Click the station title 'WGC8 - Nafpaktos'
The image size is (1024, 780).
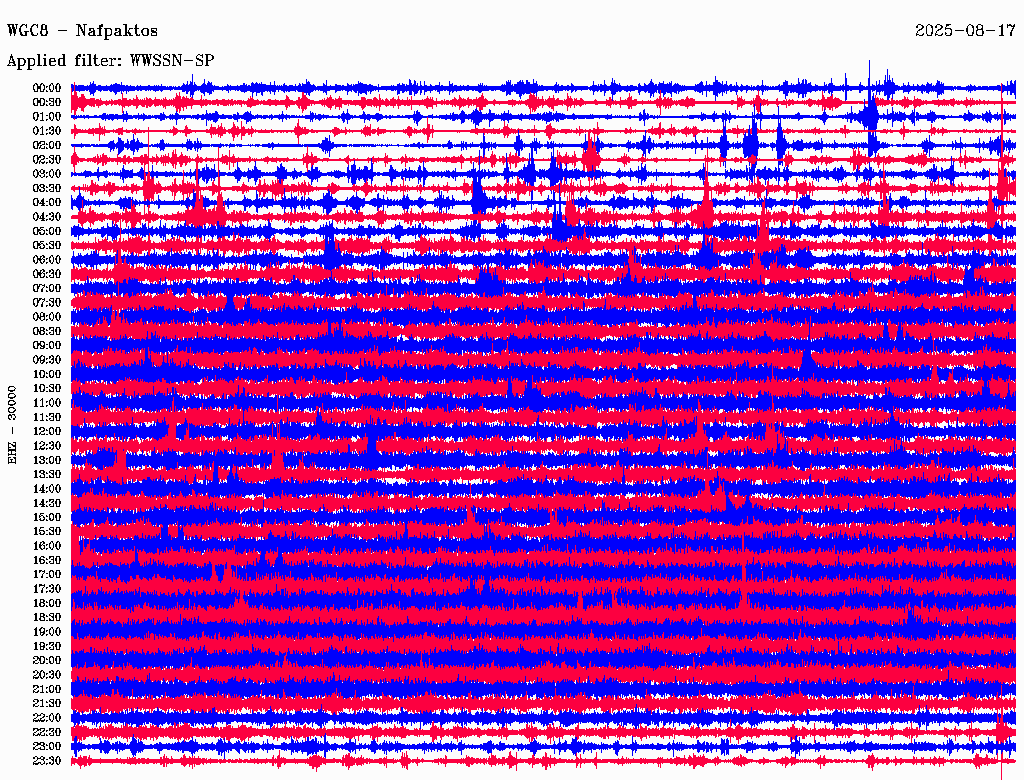(82, 31)
